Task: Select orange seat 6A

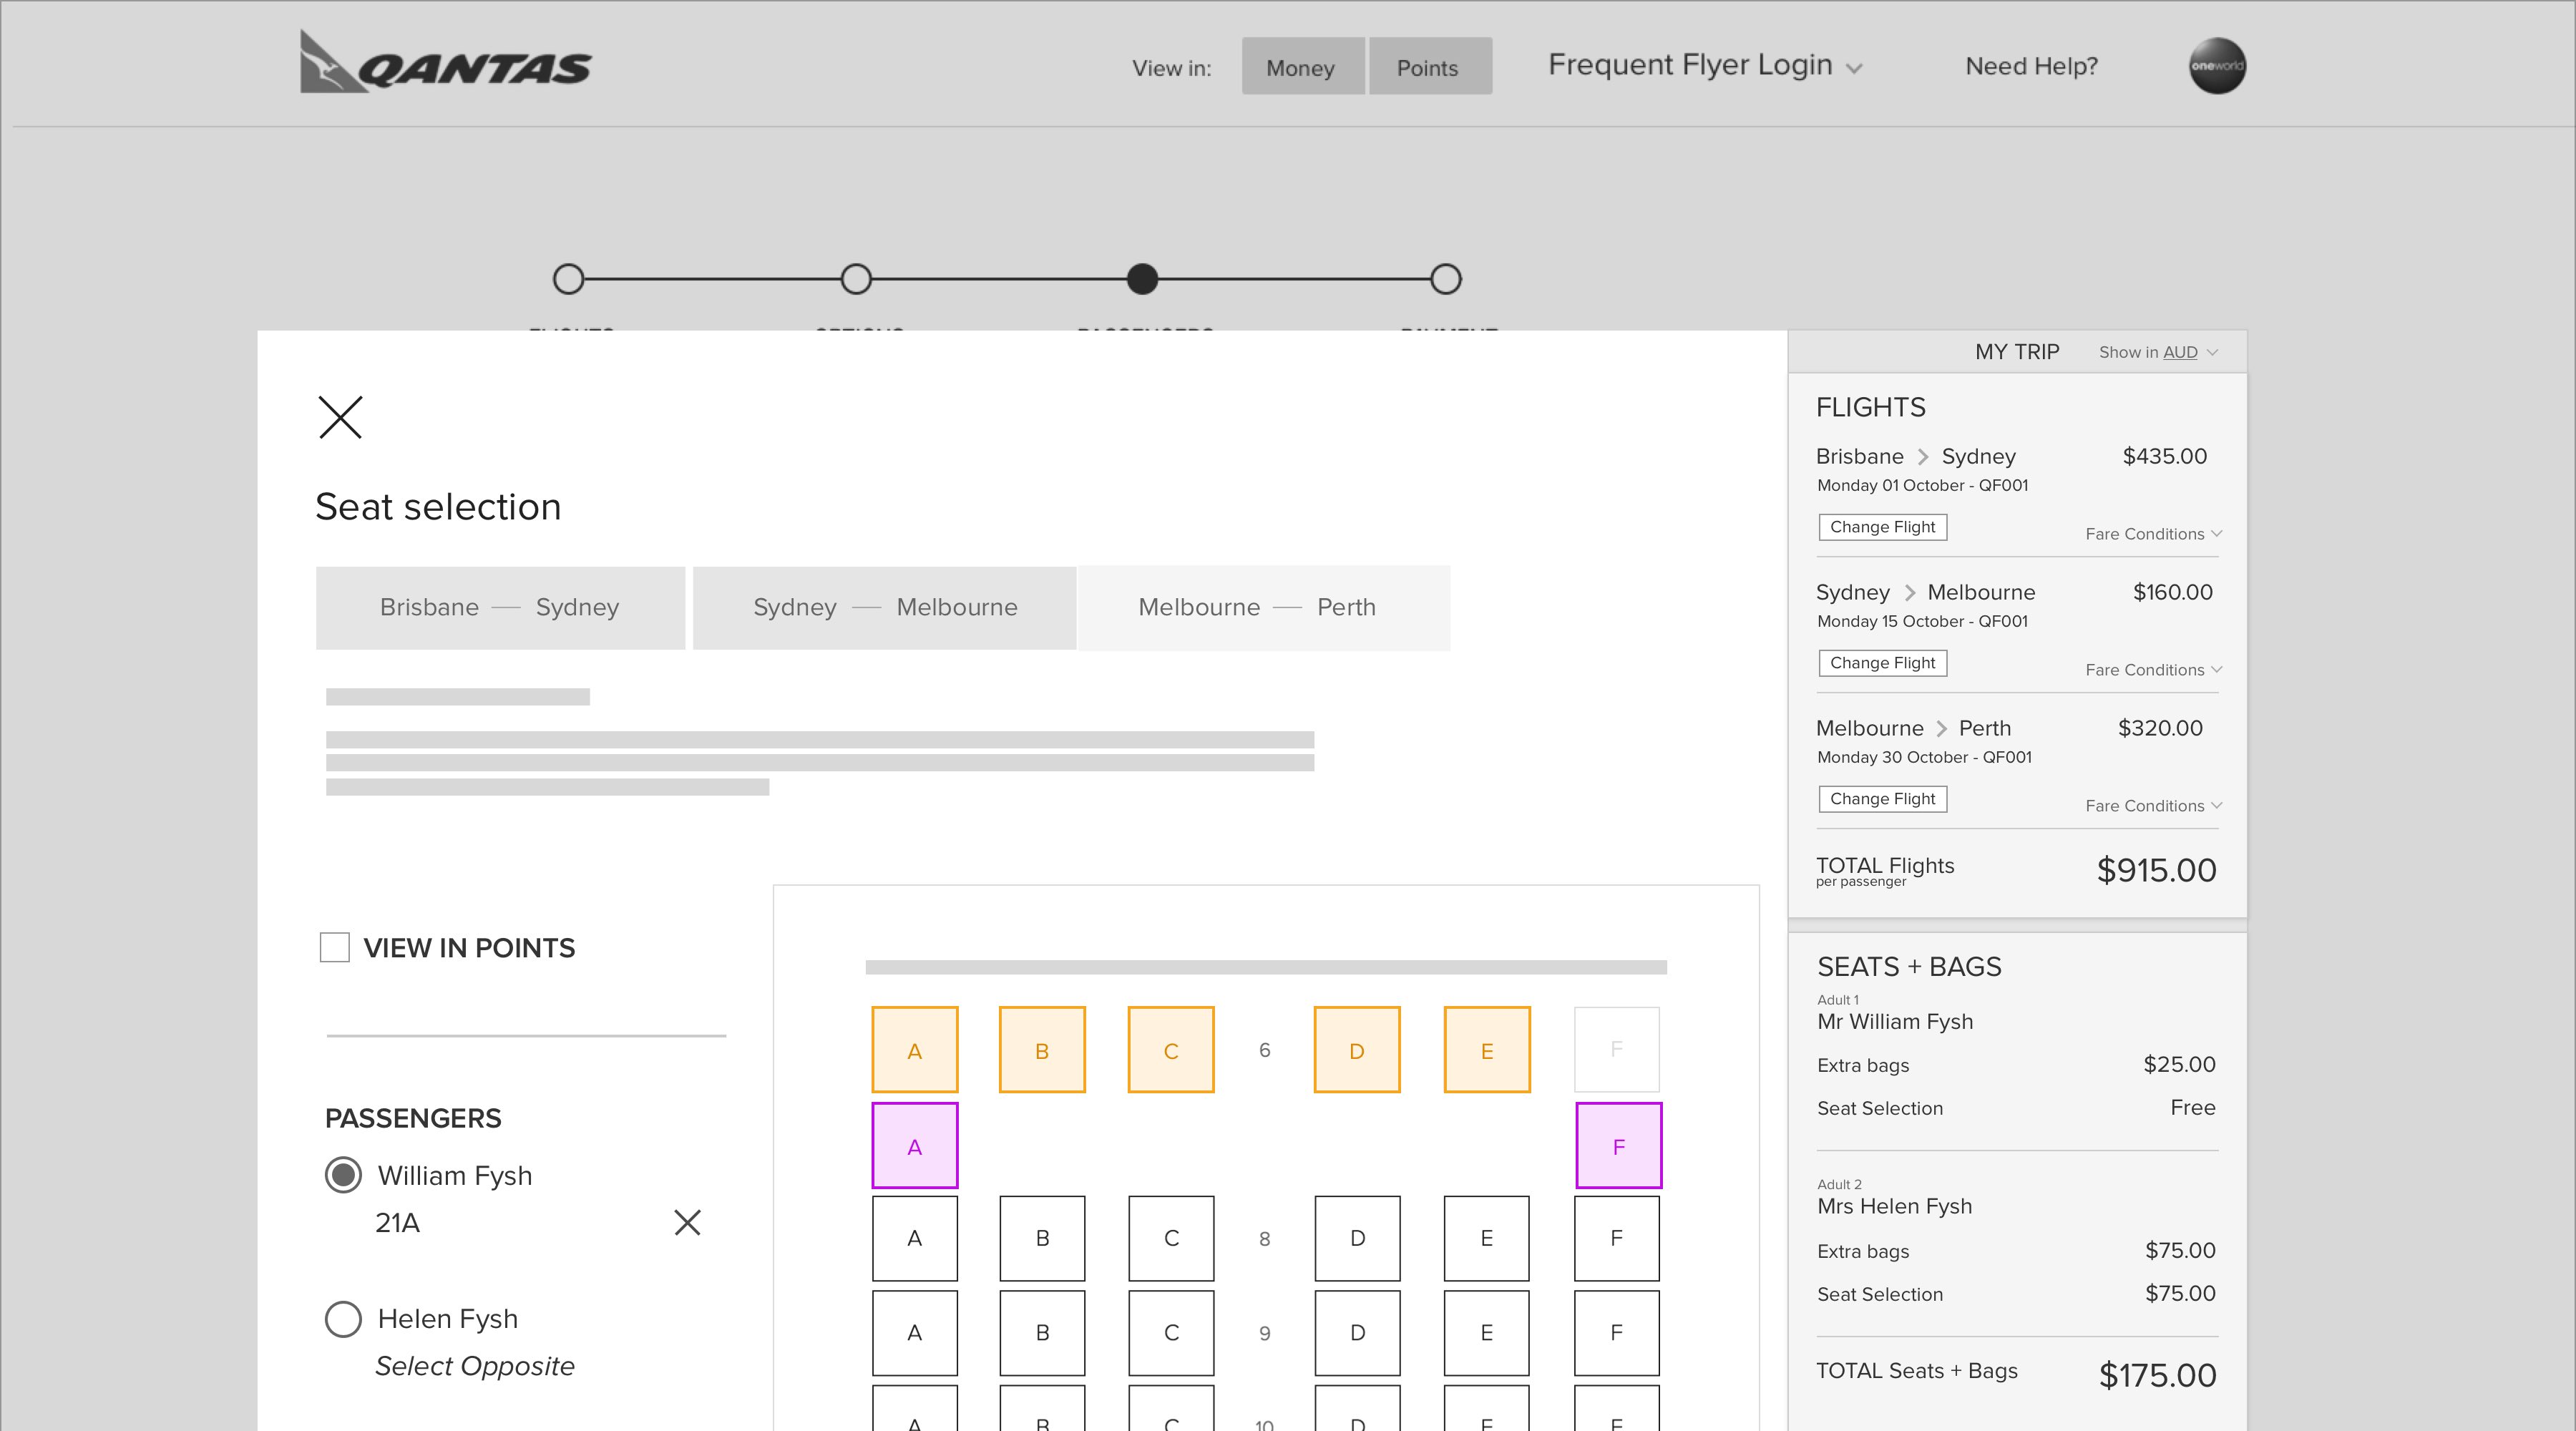Action: pyautogui.click(x=914, y=1050)
